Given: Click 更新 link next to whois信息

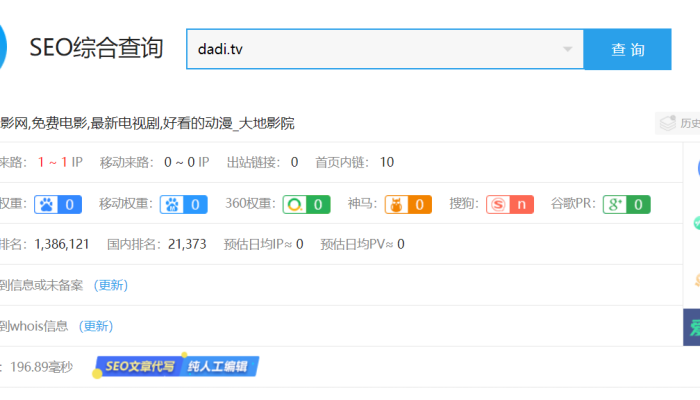Looking at the screenshot, I should tap(96, 326).
